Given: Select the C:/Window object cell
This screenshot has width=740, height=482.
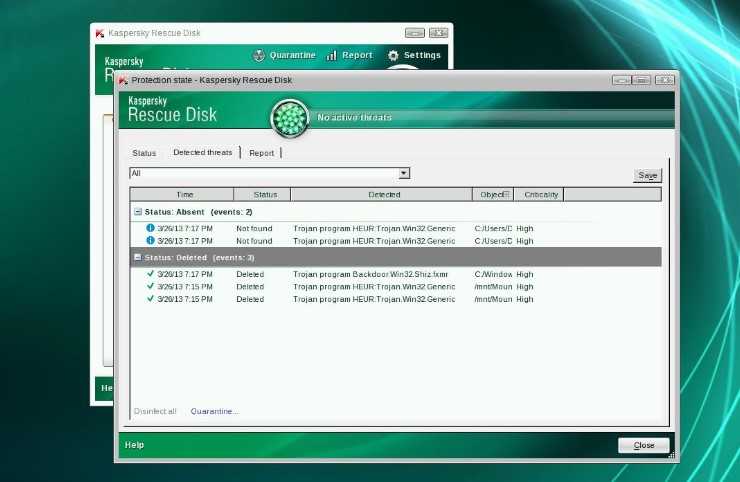Looking at the screenshot, I should tap(493, 274).
